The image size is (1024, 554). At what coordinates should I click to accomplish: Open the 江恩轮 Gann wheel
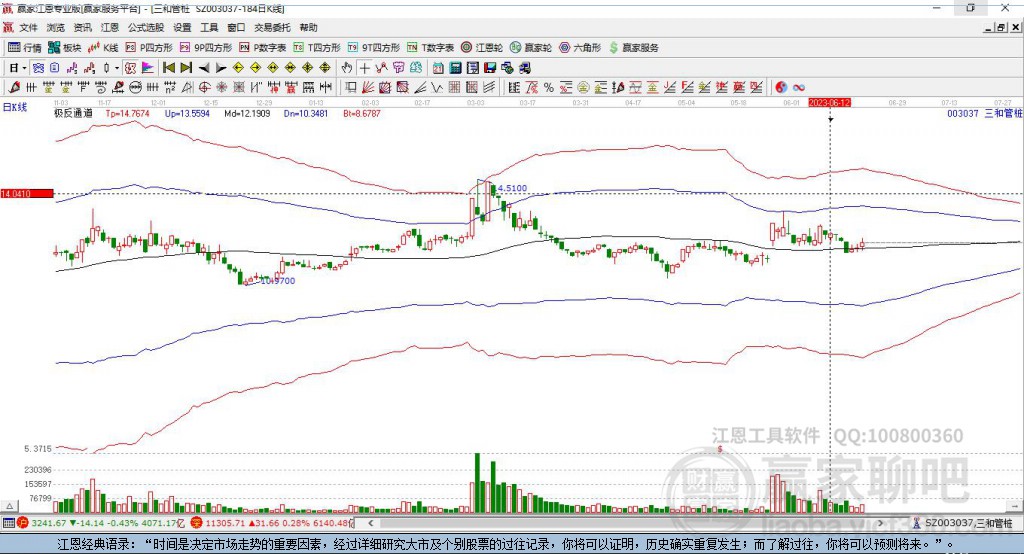[482, 48]
